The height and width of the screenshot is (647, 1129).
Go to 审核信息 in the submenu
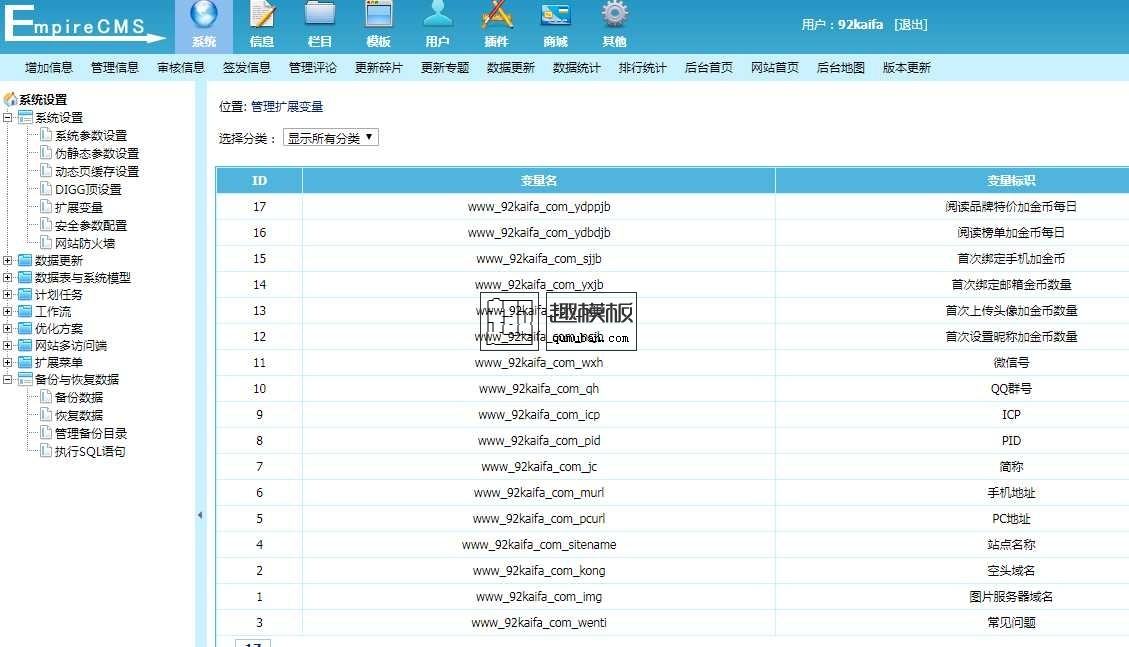coord(181,68)
